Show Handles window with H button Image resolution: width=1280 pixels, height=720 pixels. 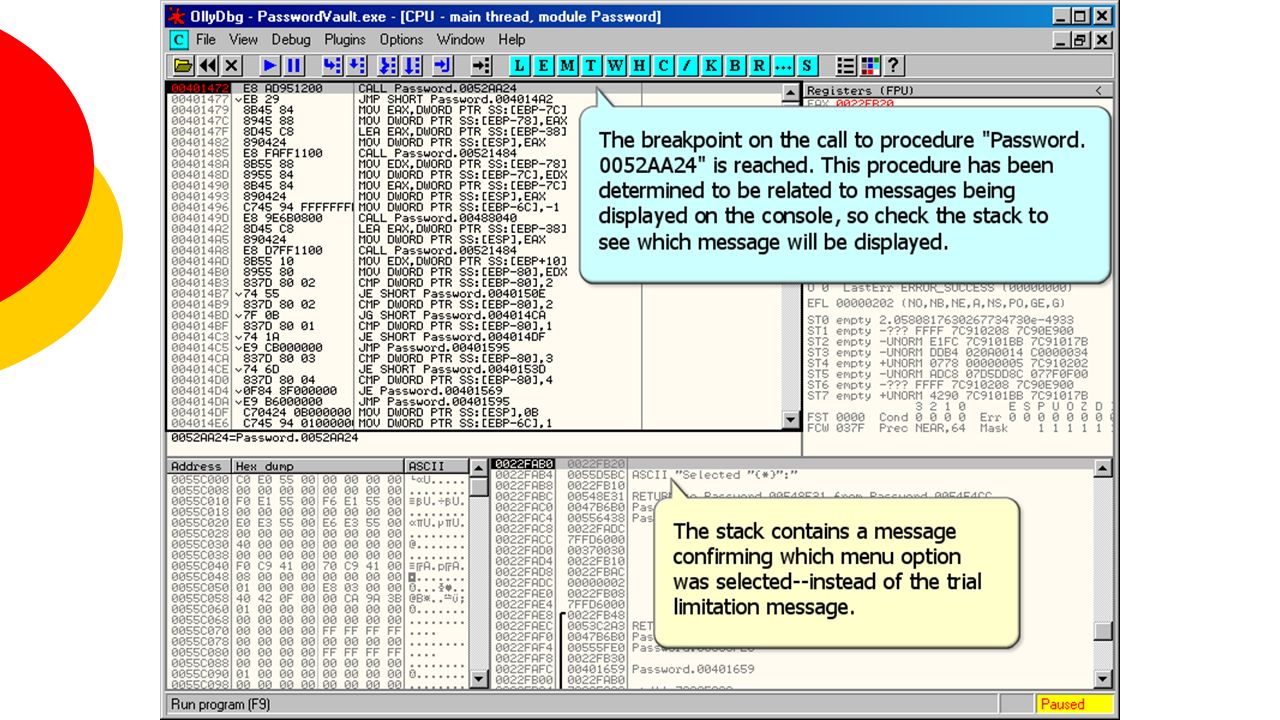coord(639,66)
